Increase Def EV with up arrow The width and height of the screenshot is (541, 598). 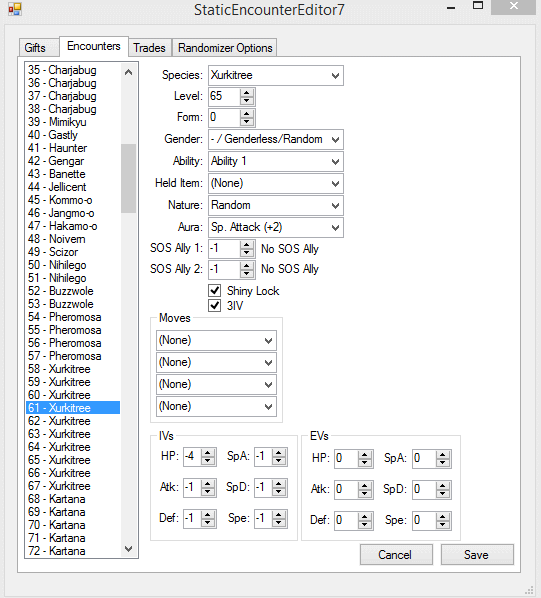pos(365,516)
